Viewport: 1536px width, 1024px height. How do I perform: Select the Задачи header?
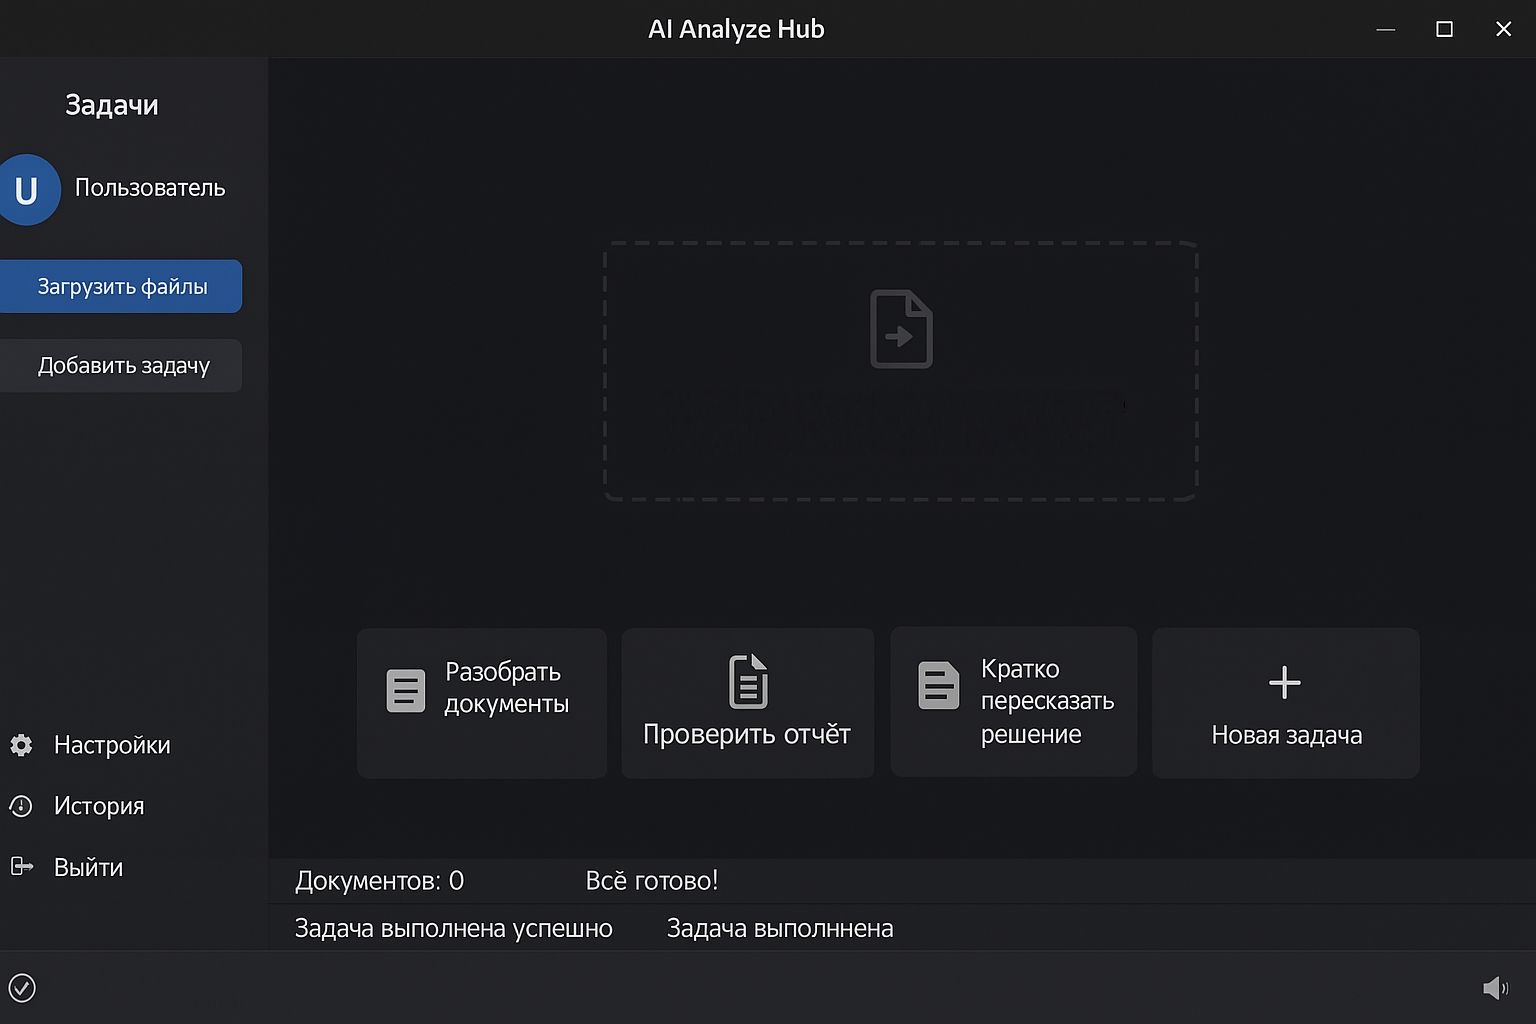(111, 104)
